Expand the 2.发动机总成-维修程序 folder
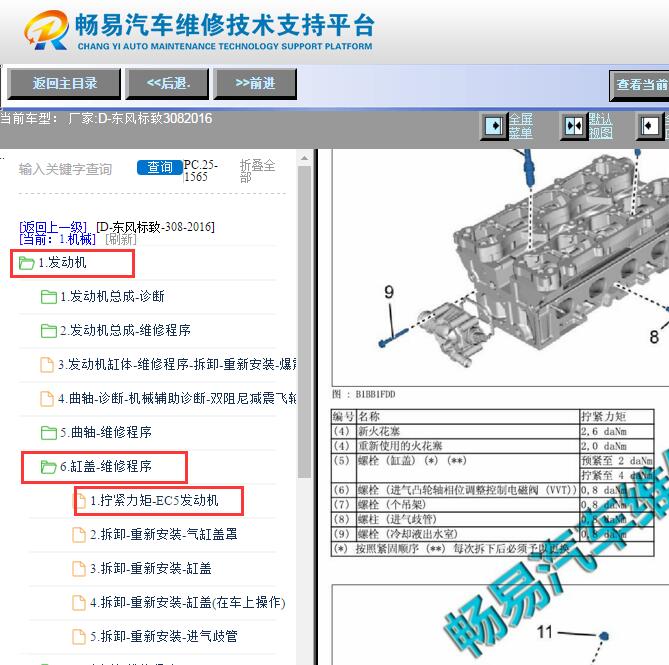 click(x=125, y=330)
